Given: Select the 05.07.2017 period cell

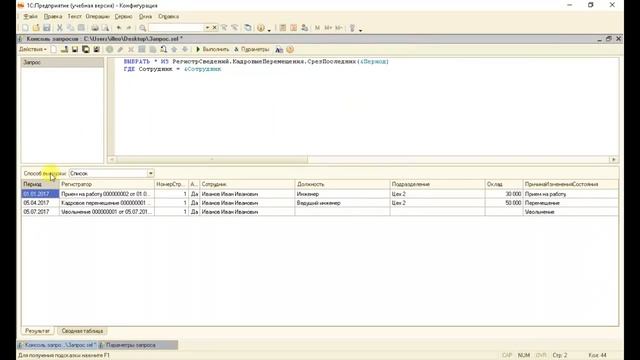Looking at the screenshot, I should pyautogui.click(x=40, y=212).
